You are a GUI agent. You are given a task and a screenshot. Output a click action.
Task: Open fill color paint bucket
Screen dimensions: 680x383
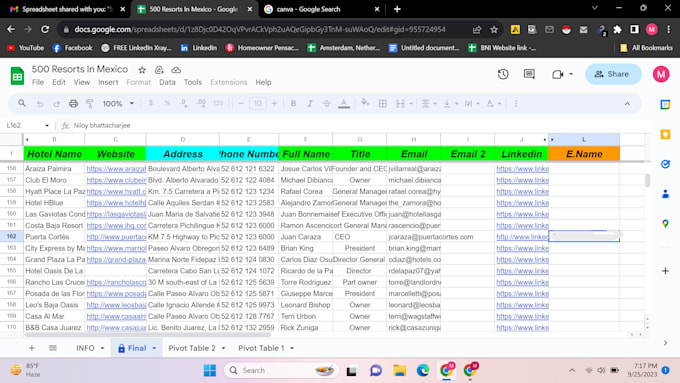pyautogui.click(x=365, y=103)
